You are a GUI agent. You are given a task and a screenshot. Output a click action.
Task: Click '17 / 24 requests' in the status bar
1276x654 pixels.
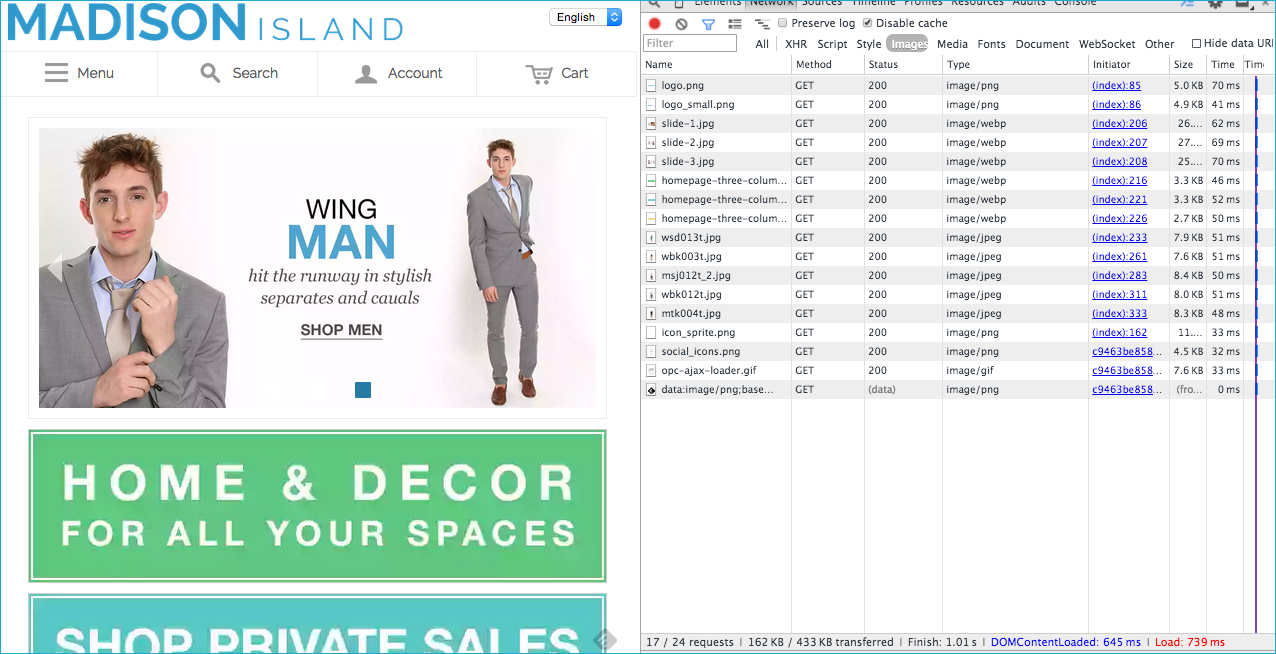tap(690, 642)
